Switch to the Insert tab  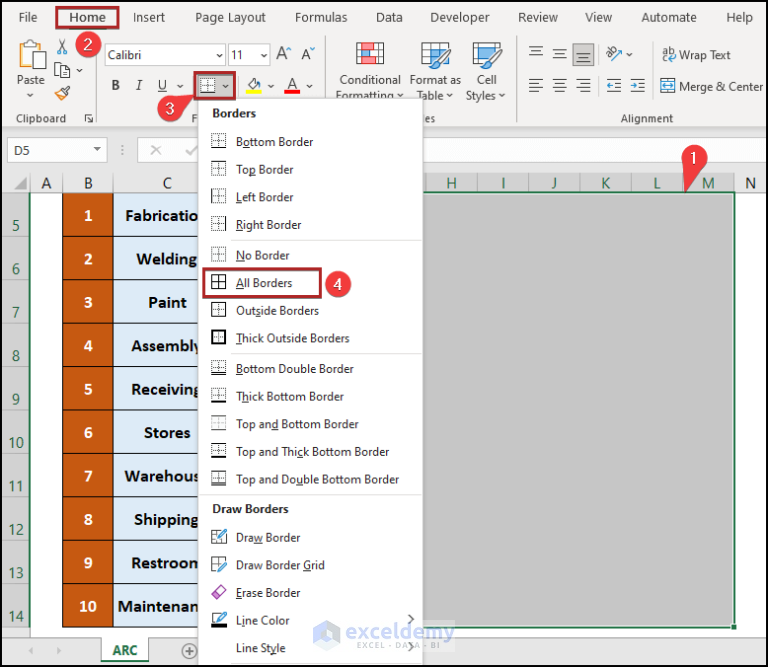point(149,18)
